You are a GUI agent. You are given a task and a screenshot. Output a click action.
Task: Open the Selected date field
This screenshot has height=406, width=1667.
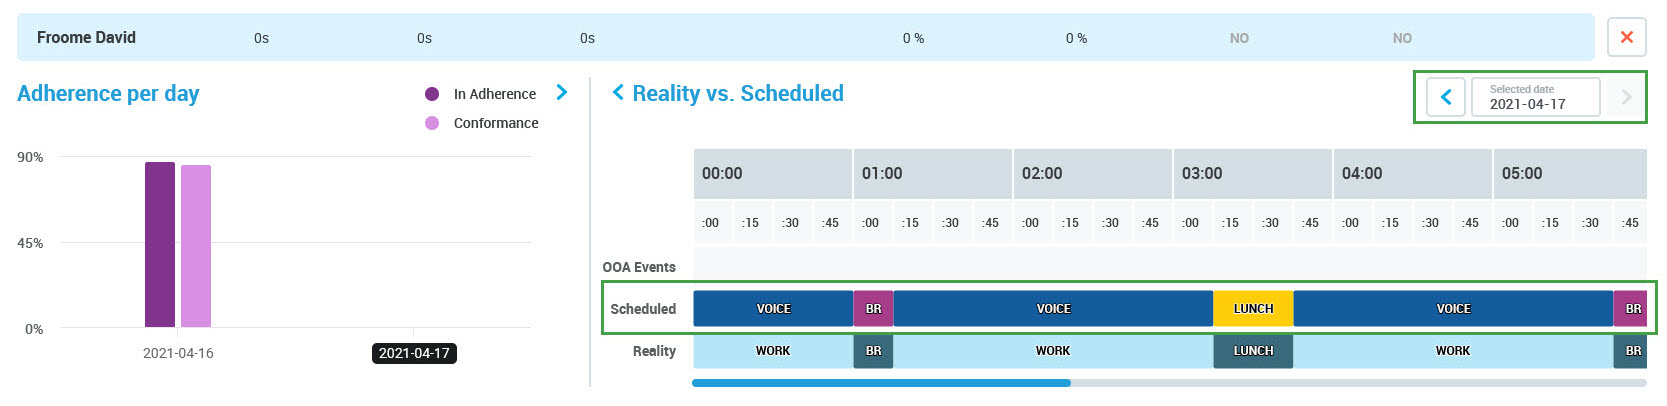click(1535, 97)
